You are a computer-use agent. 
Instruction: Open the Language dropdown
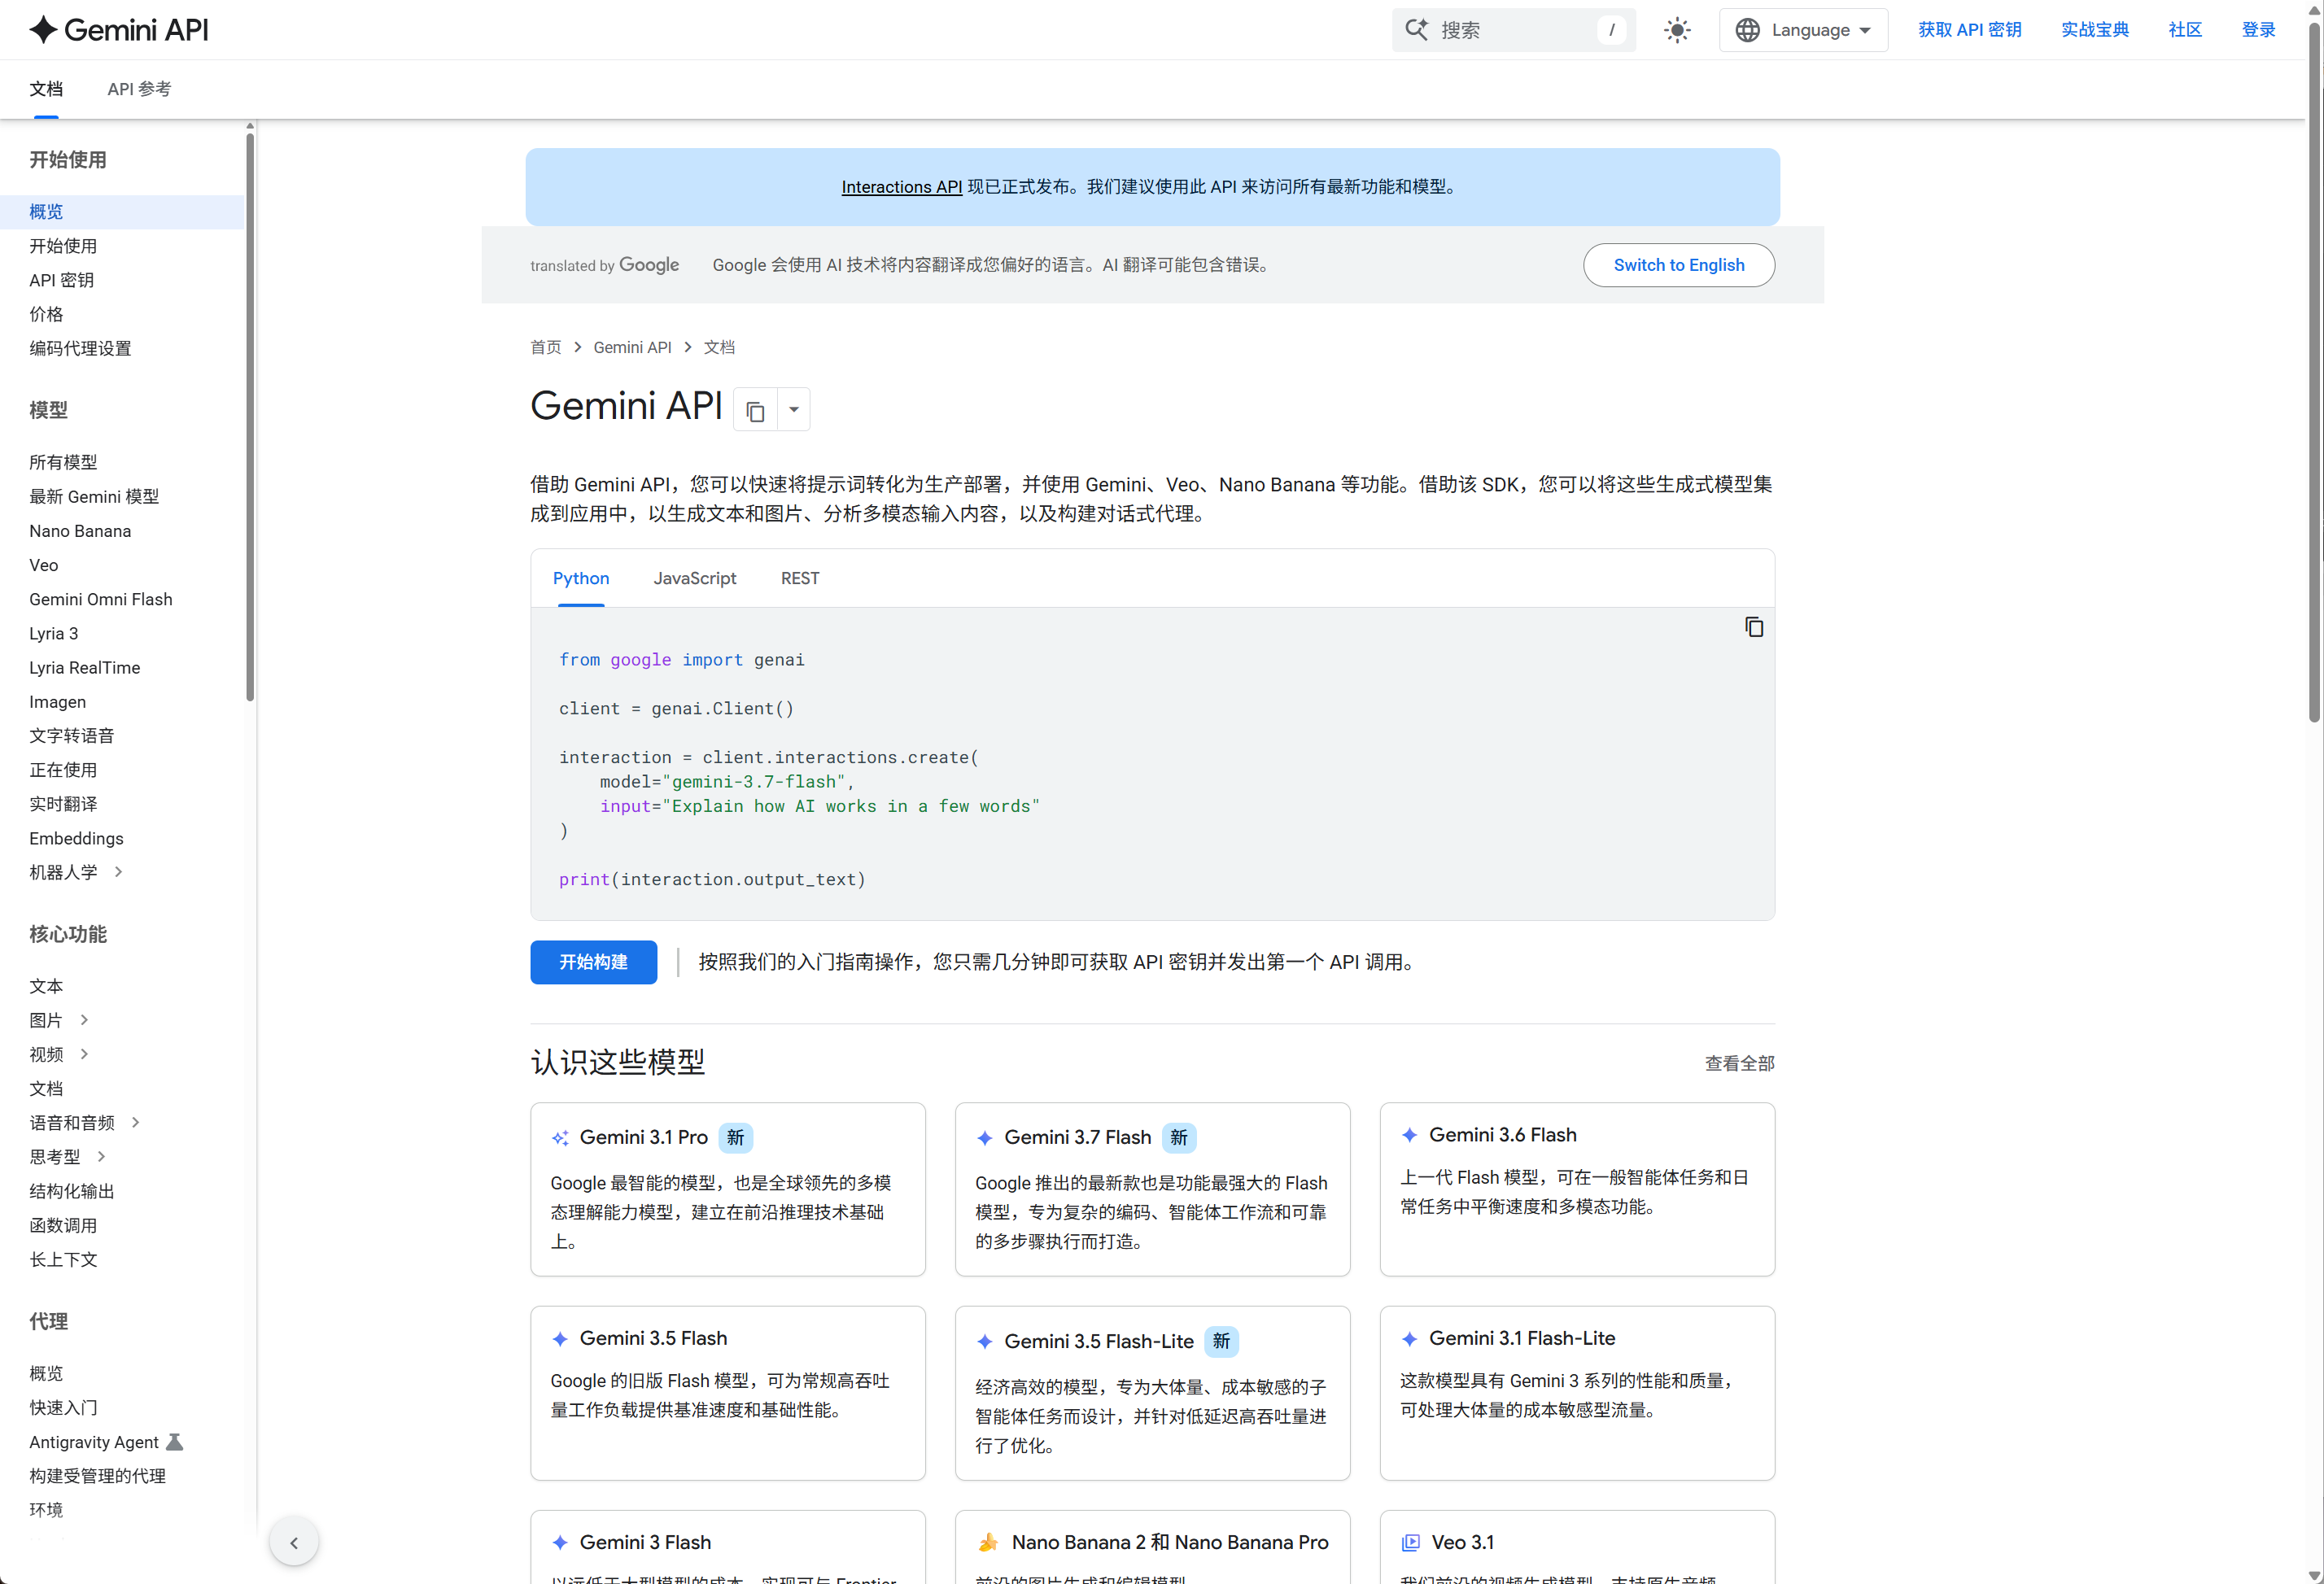(x=1803, y=30)
